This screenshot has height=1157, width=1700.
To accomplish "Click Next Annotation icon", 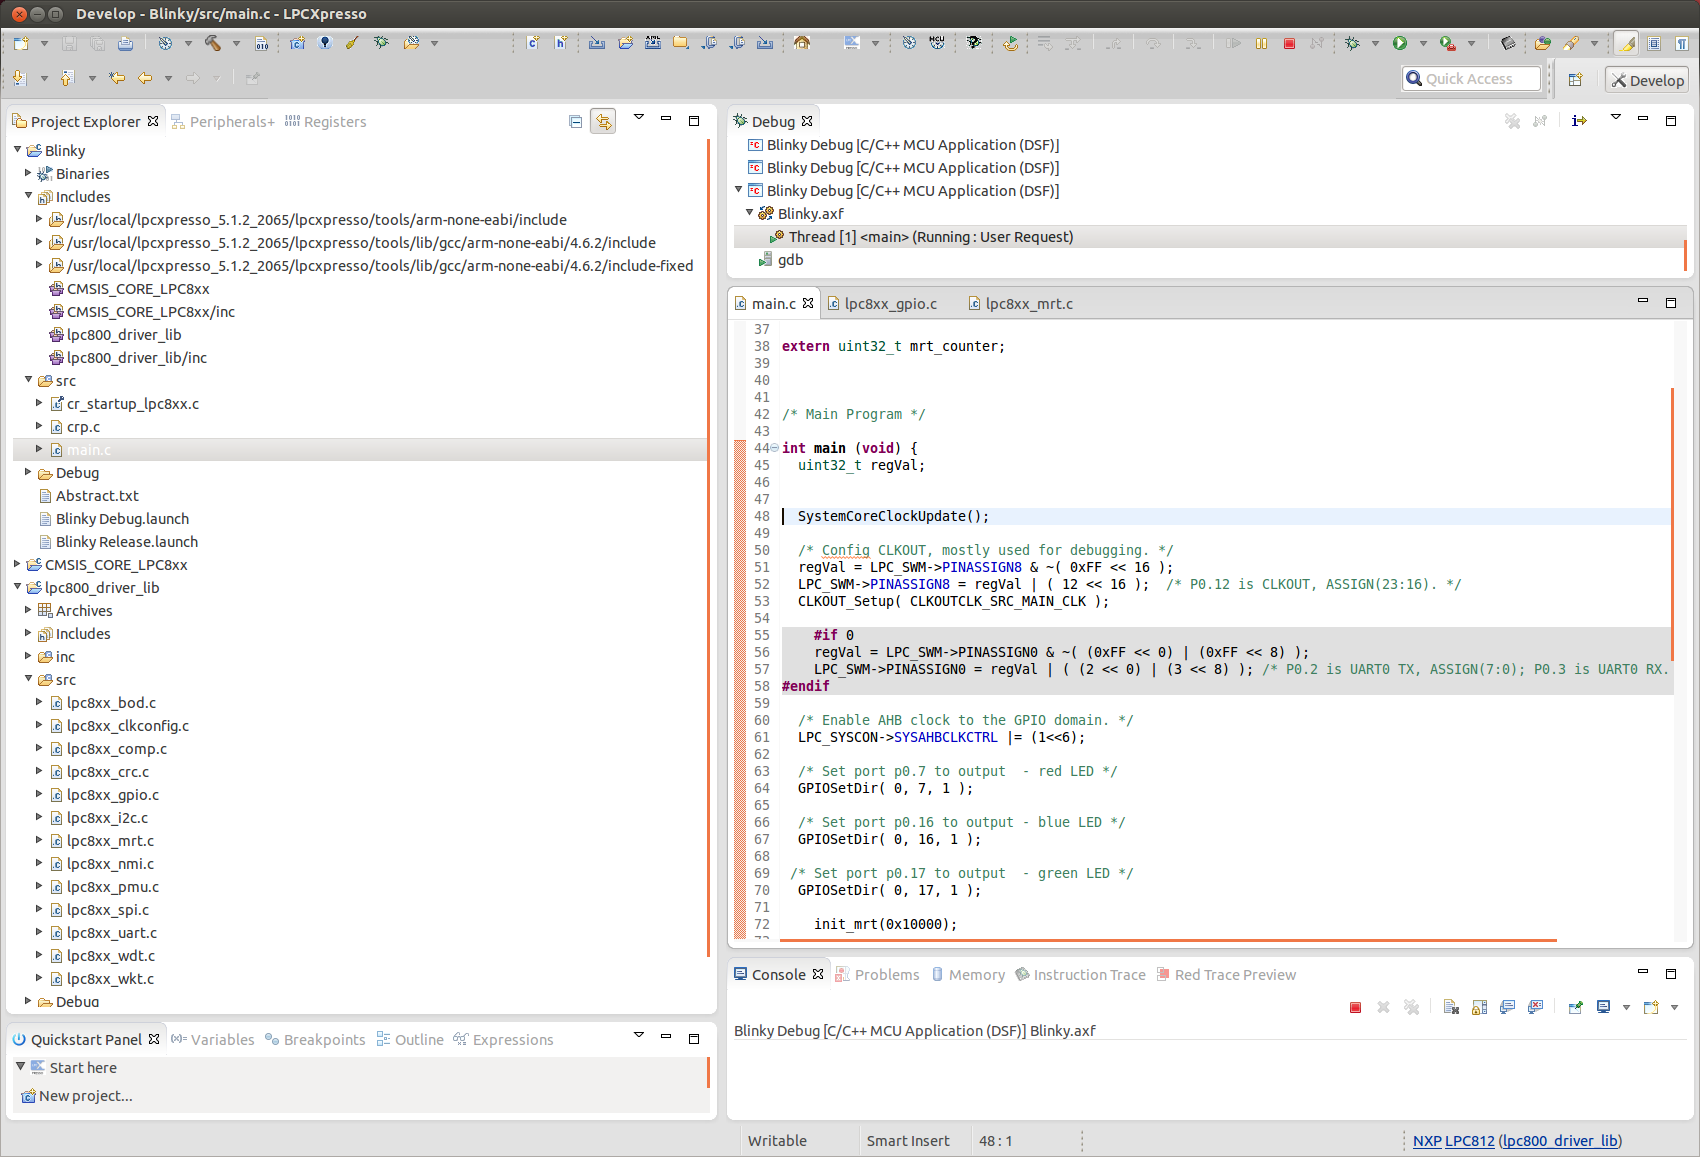I will (19, 78).
